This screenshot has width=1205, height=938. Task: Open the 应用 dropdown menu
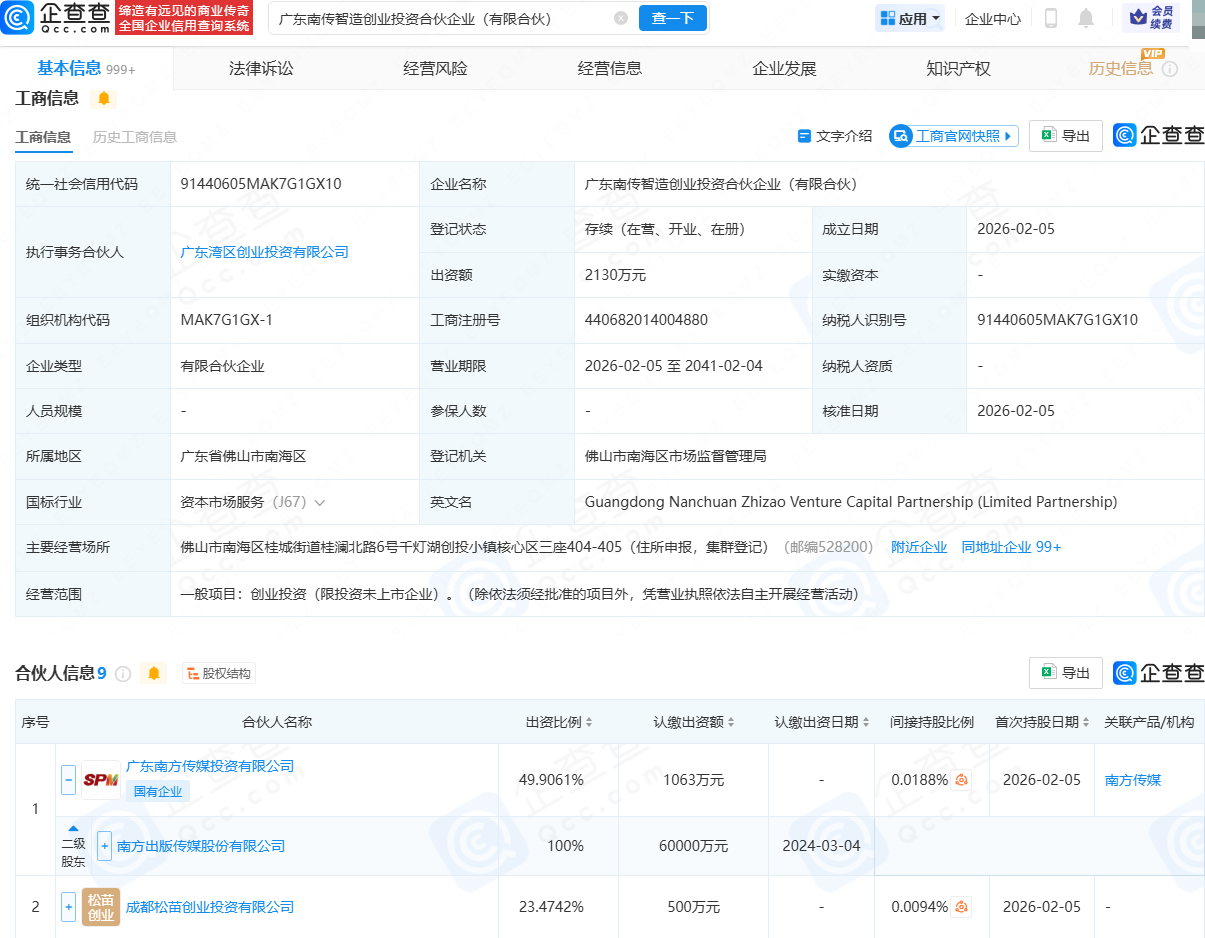pos(909,18)
